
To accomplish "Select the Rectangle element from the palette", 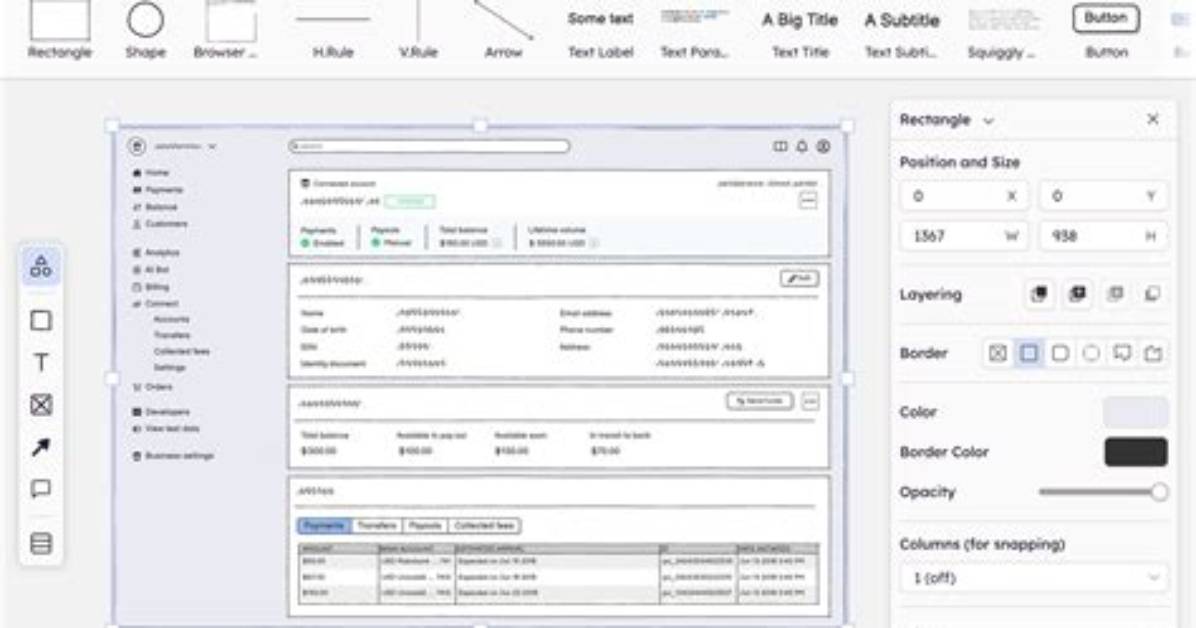I will (59, 31).
